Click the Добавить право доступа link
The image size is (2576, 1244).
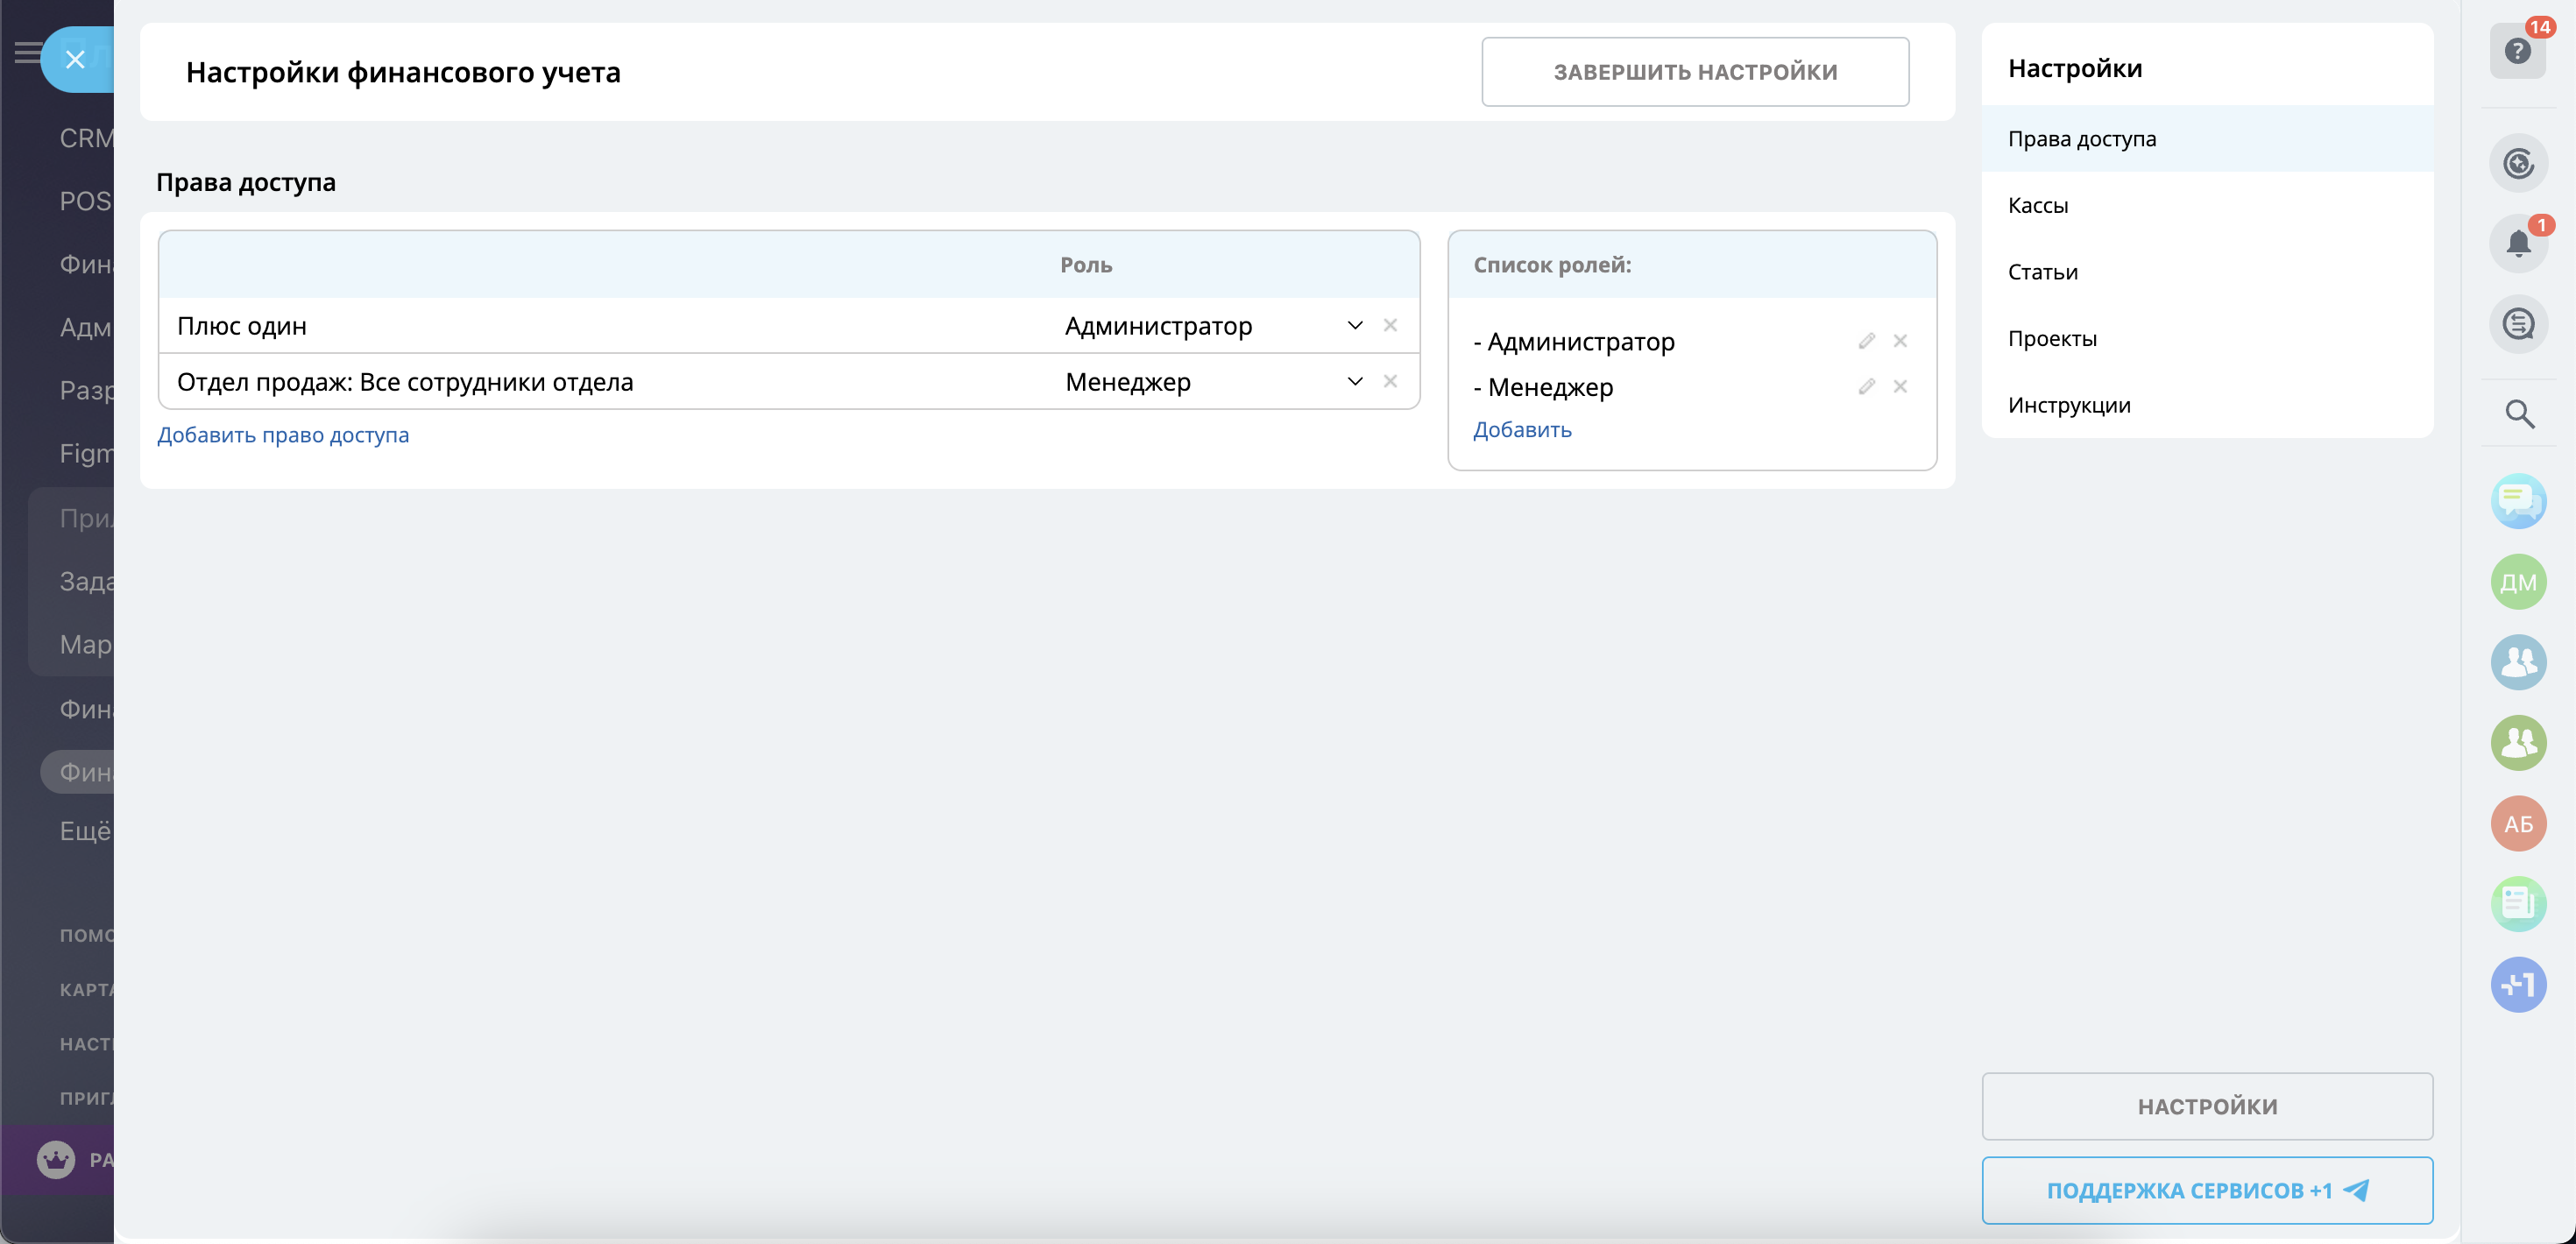coord(283,435)
